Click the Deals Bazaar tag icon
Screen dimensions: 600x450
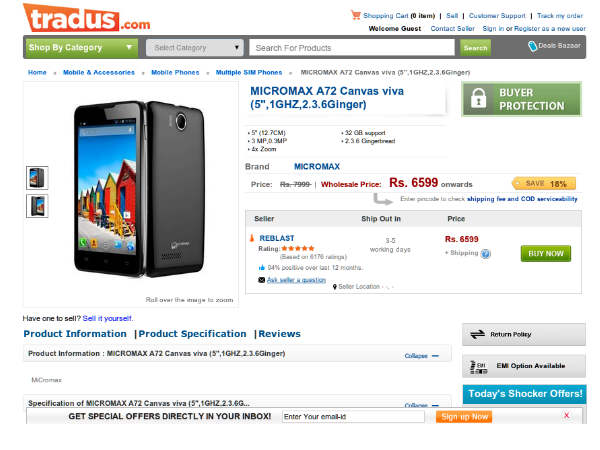pyautogui.click(x=533, y=46)
